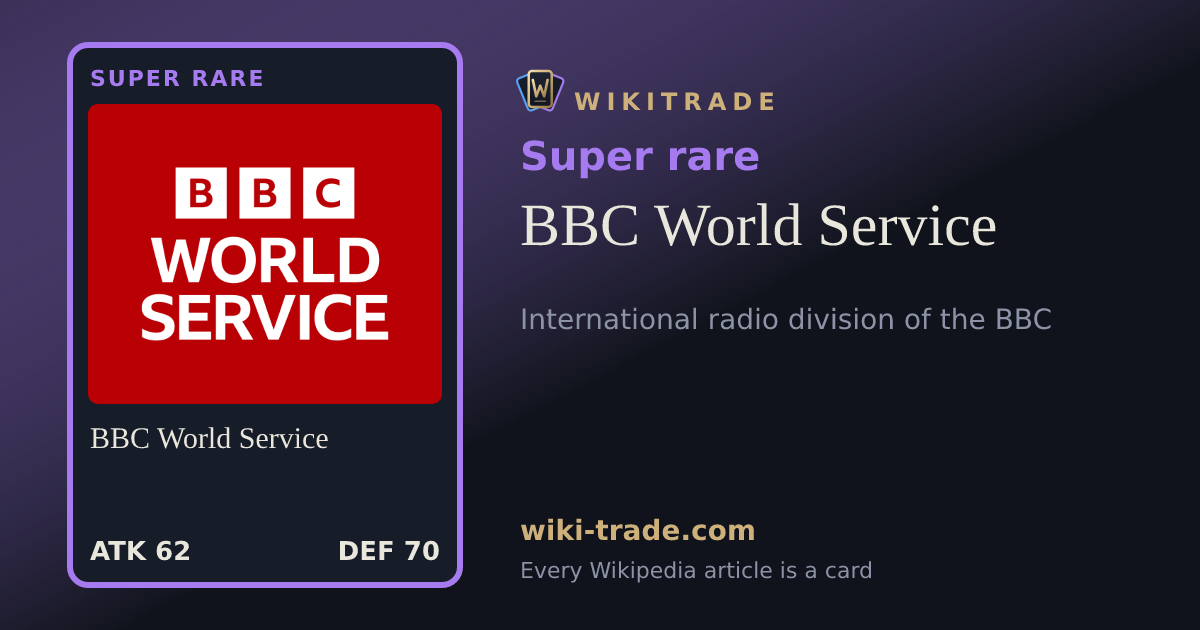Click the WIKITRADE brand name text
Image resolution: width=1200 pixels, height=630 pixels.
coord(675,102)
